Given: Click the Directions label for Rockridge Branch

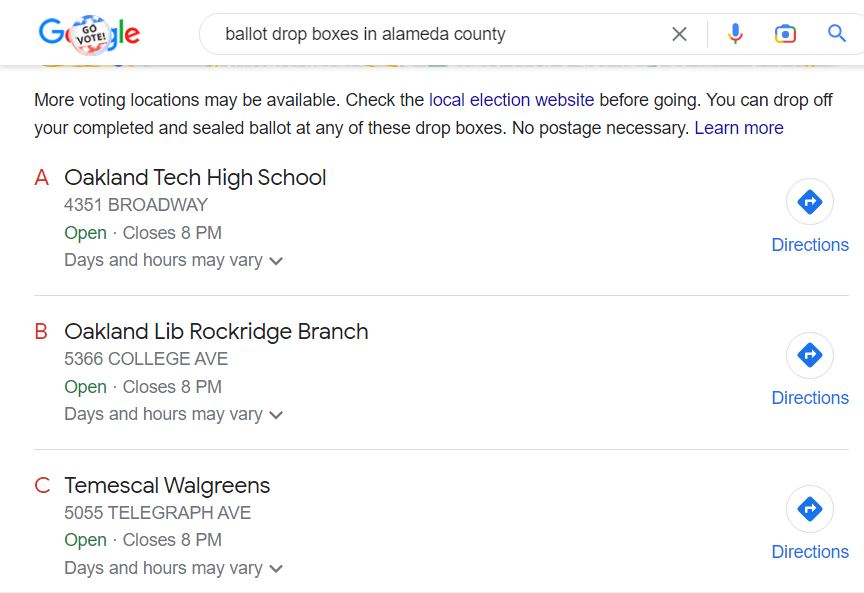Looking at the screenshot, I should [x=809, y=398].
